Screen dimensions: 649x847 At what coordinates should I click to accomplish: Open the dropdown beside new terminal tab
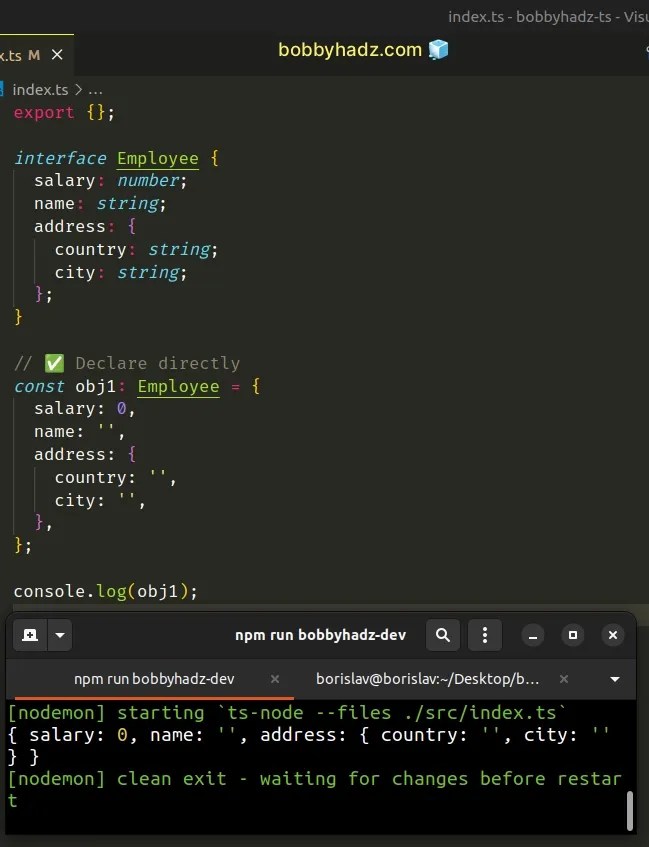pos(60,635)
